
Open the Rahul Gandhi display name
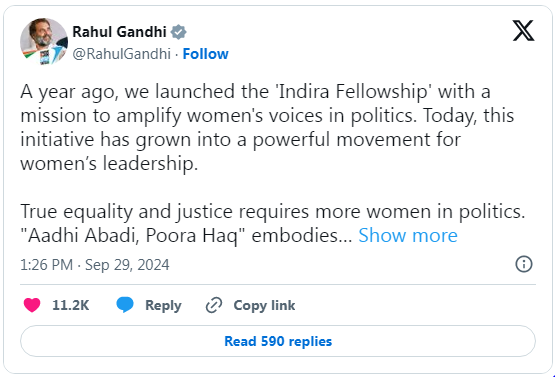[x=119, y=32]
